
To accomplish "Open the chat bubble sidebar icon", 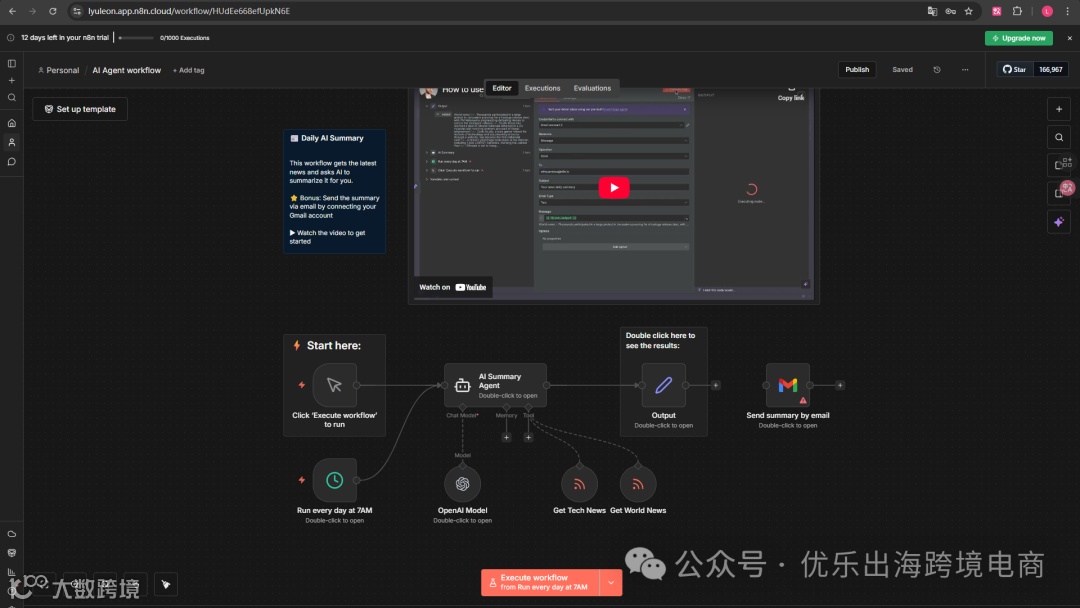I will [12, 162].
